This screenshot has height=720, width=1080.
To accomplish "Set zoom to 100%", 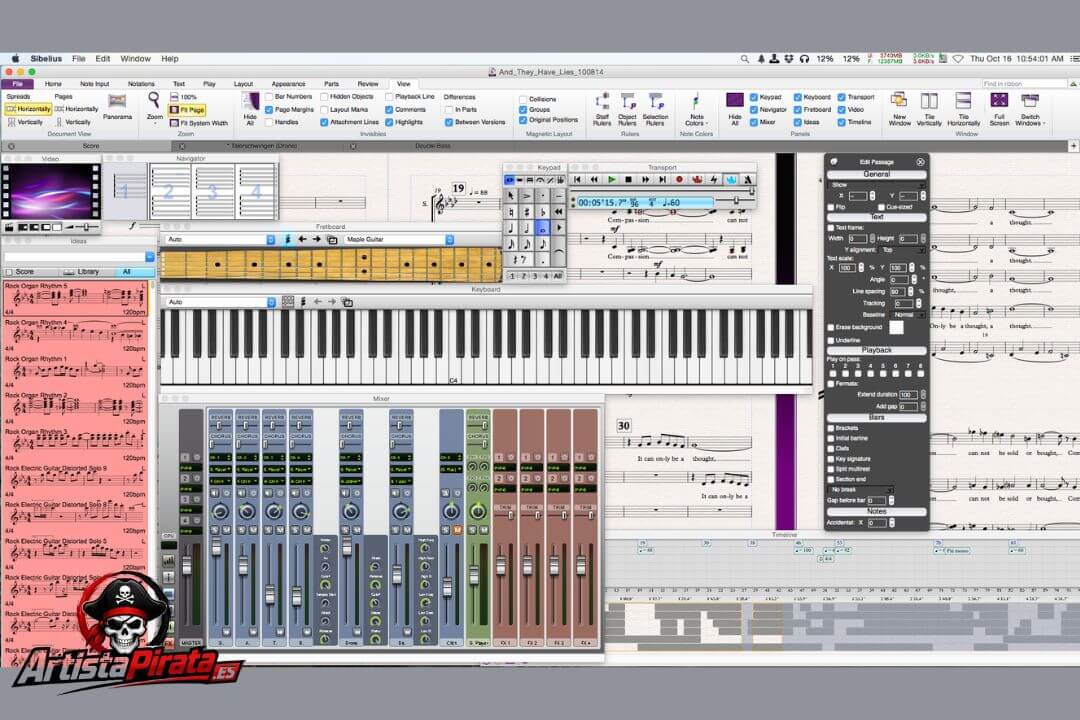I will coord(183,97).
